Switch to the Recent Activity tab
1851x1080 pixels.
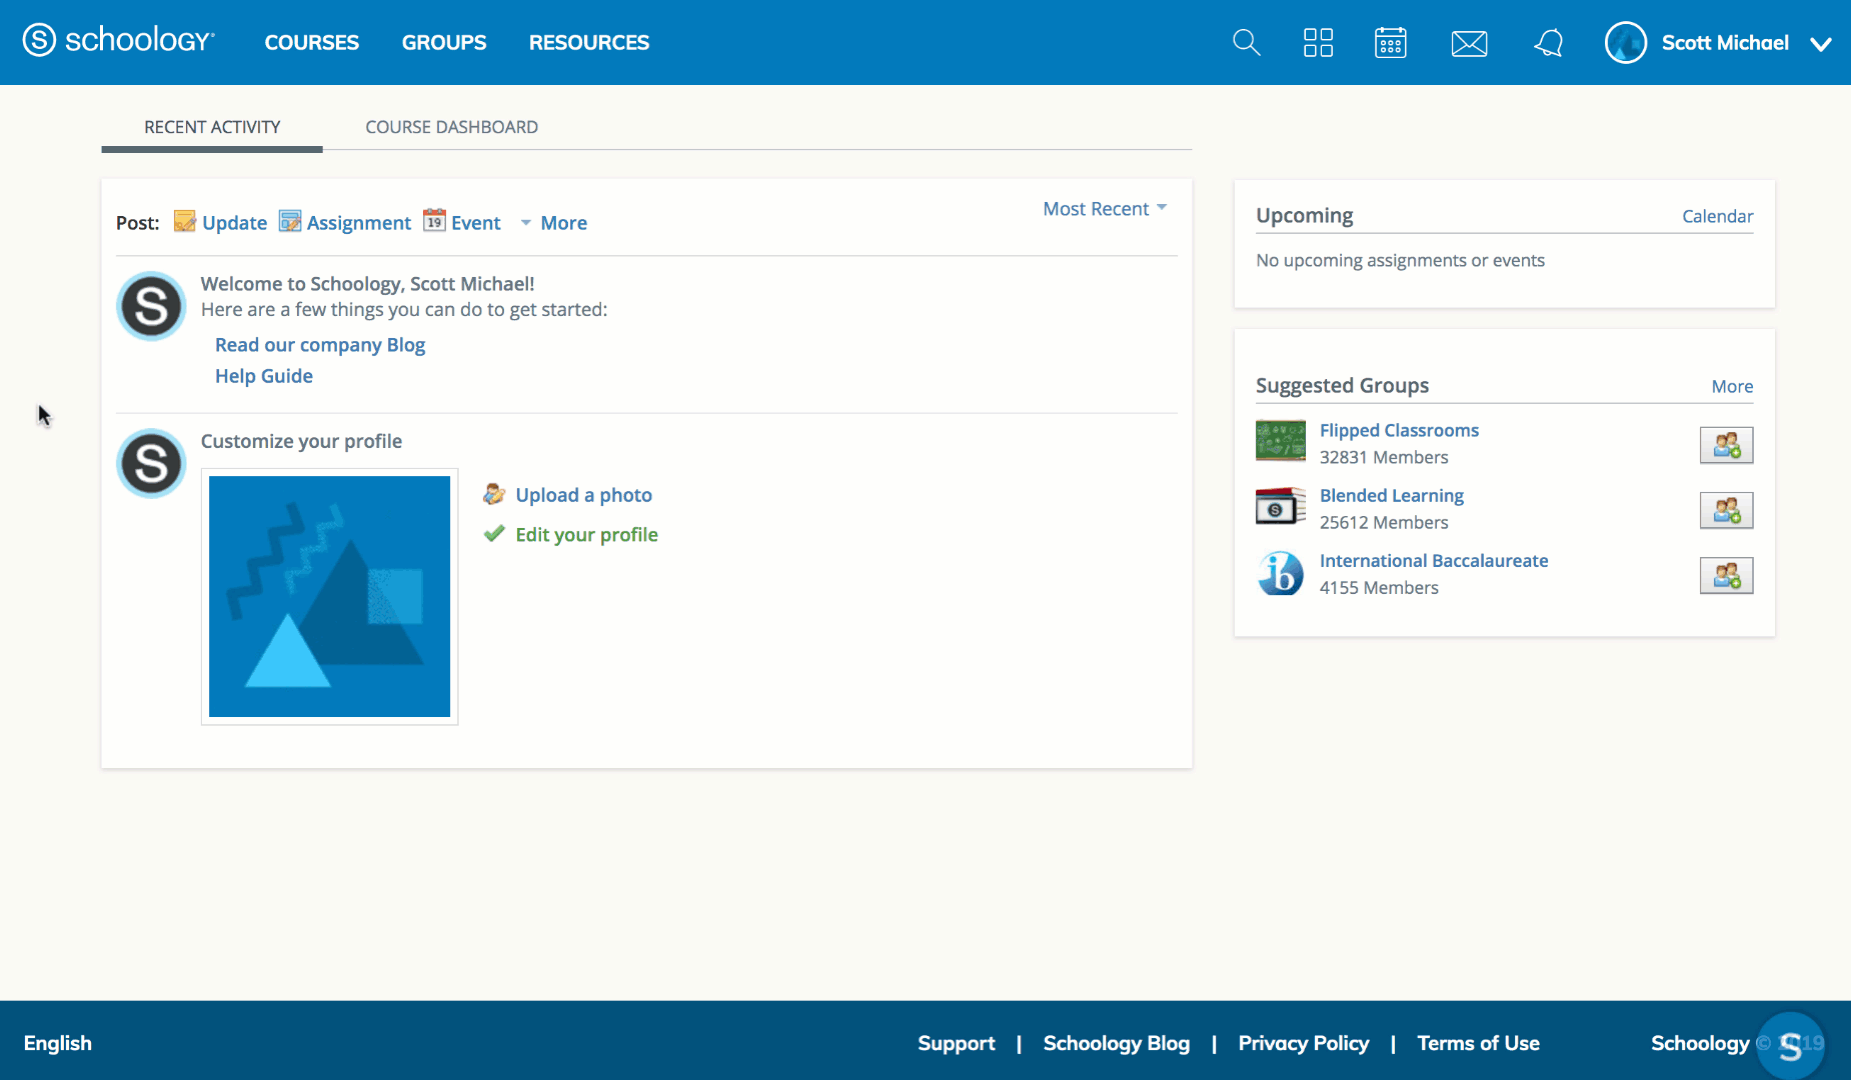click(x=212, y=127)
